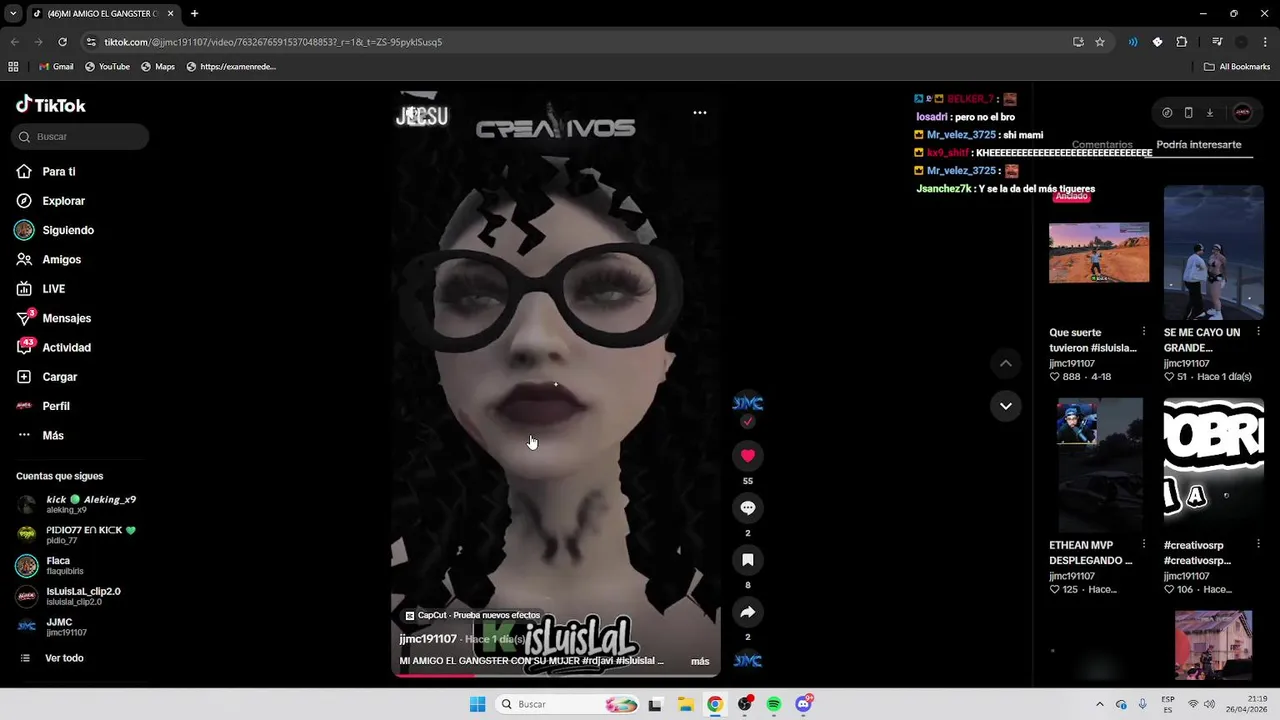Bookmark this page with the star icon
This screenshot has width=1280, height=720.
[x=1100, y=42]
